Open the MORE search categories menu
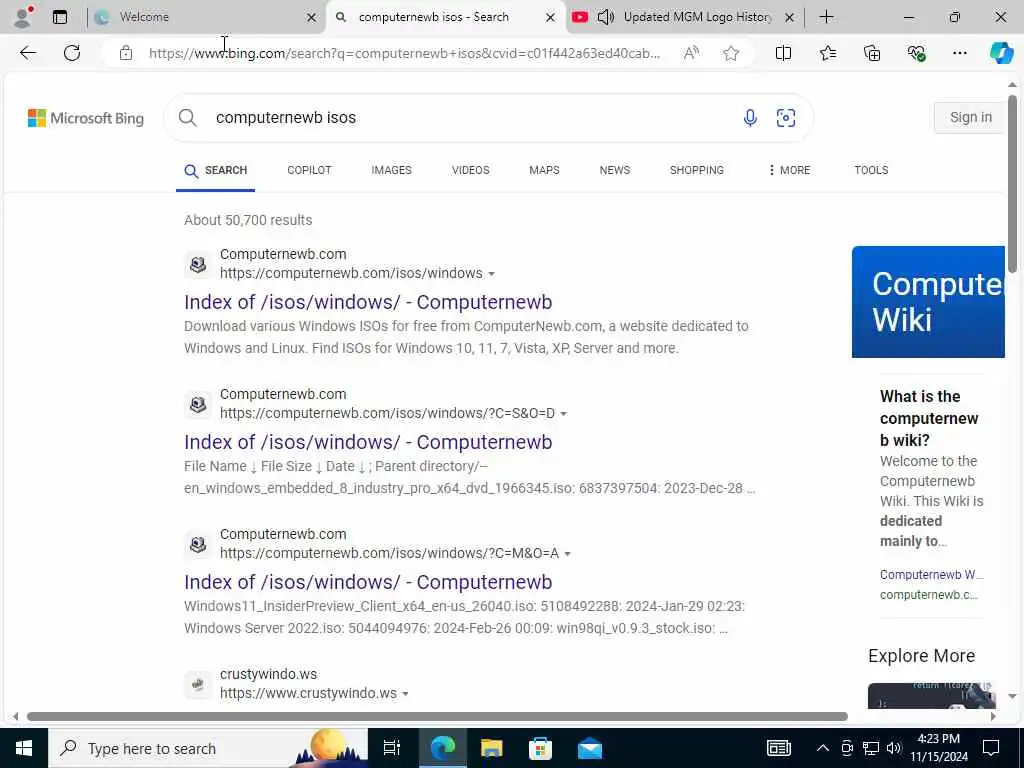 (x=789, y=170)
